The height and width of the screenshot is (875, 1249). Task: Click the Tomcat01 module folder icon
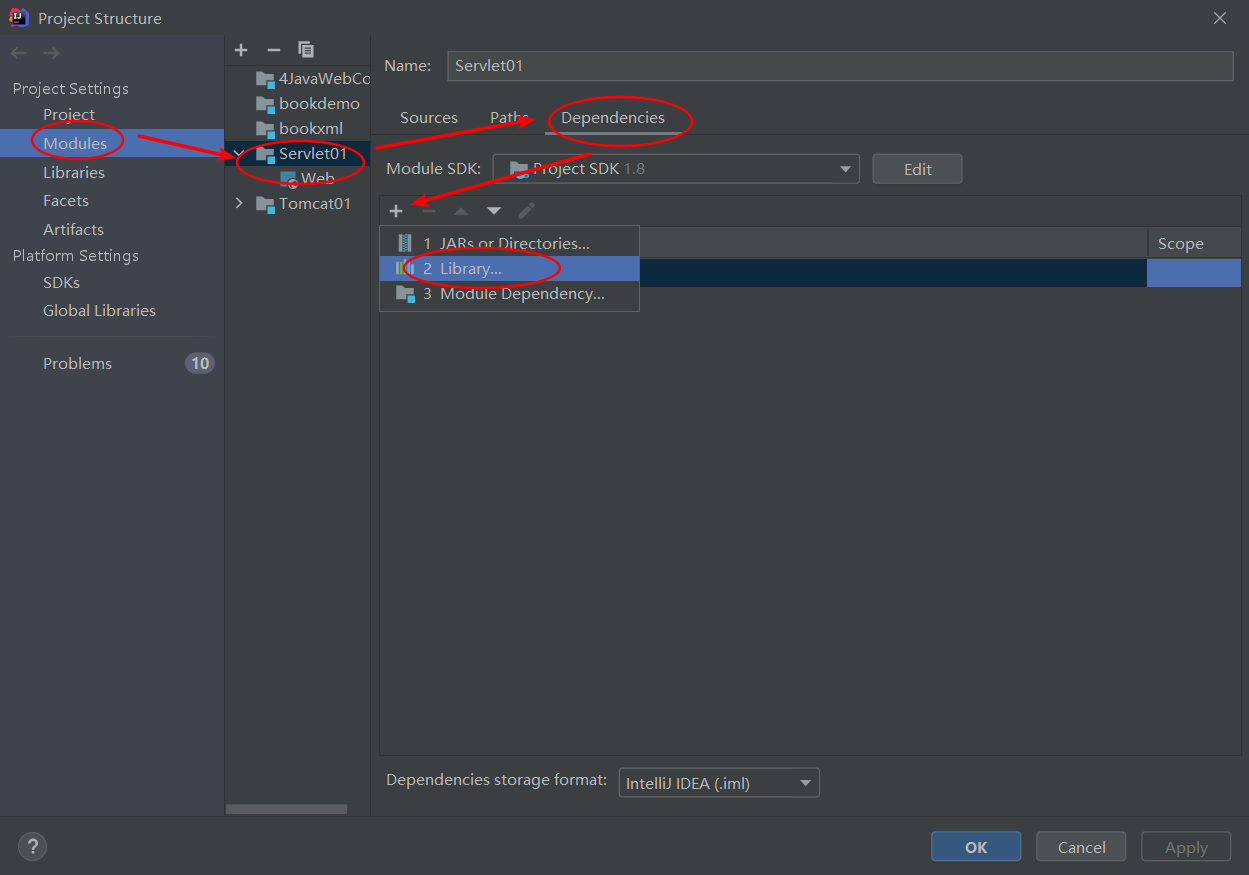(264, 204)
